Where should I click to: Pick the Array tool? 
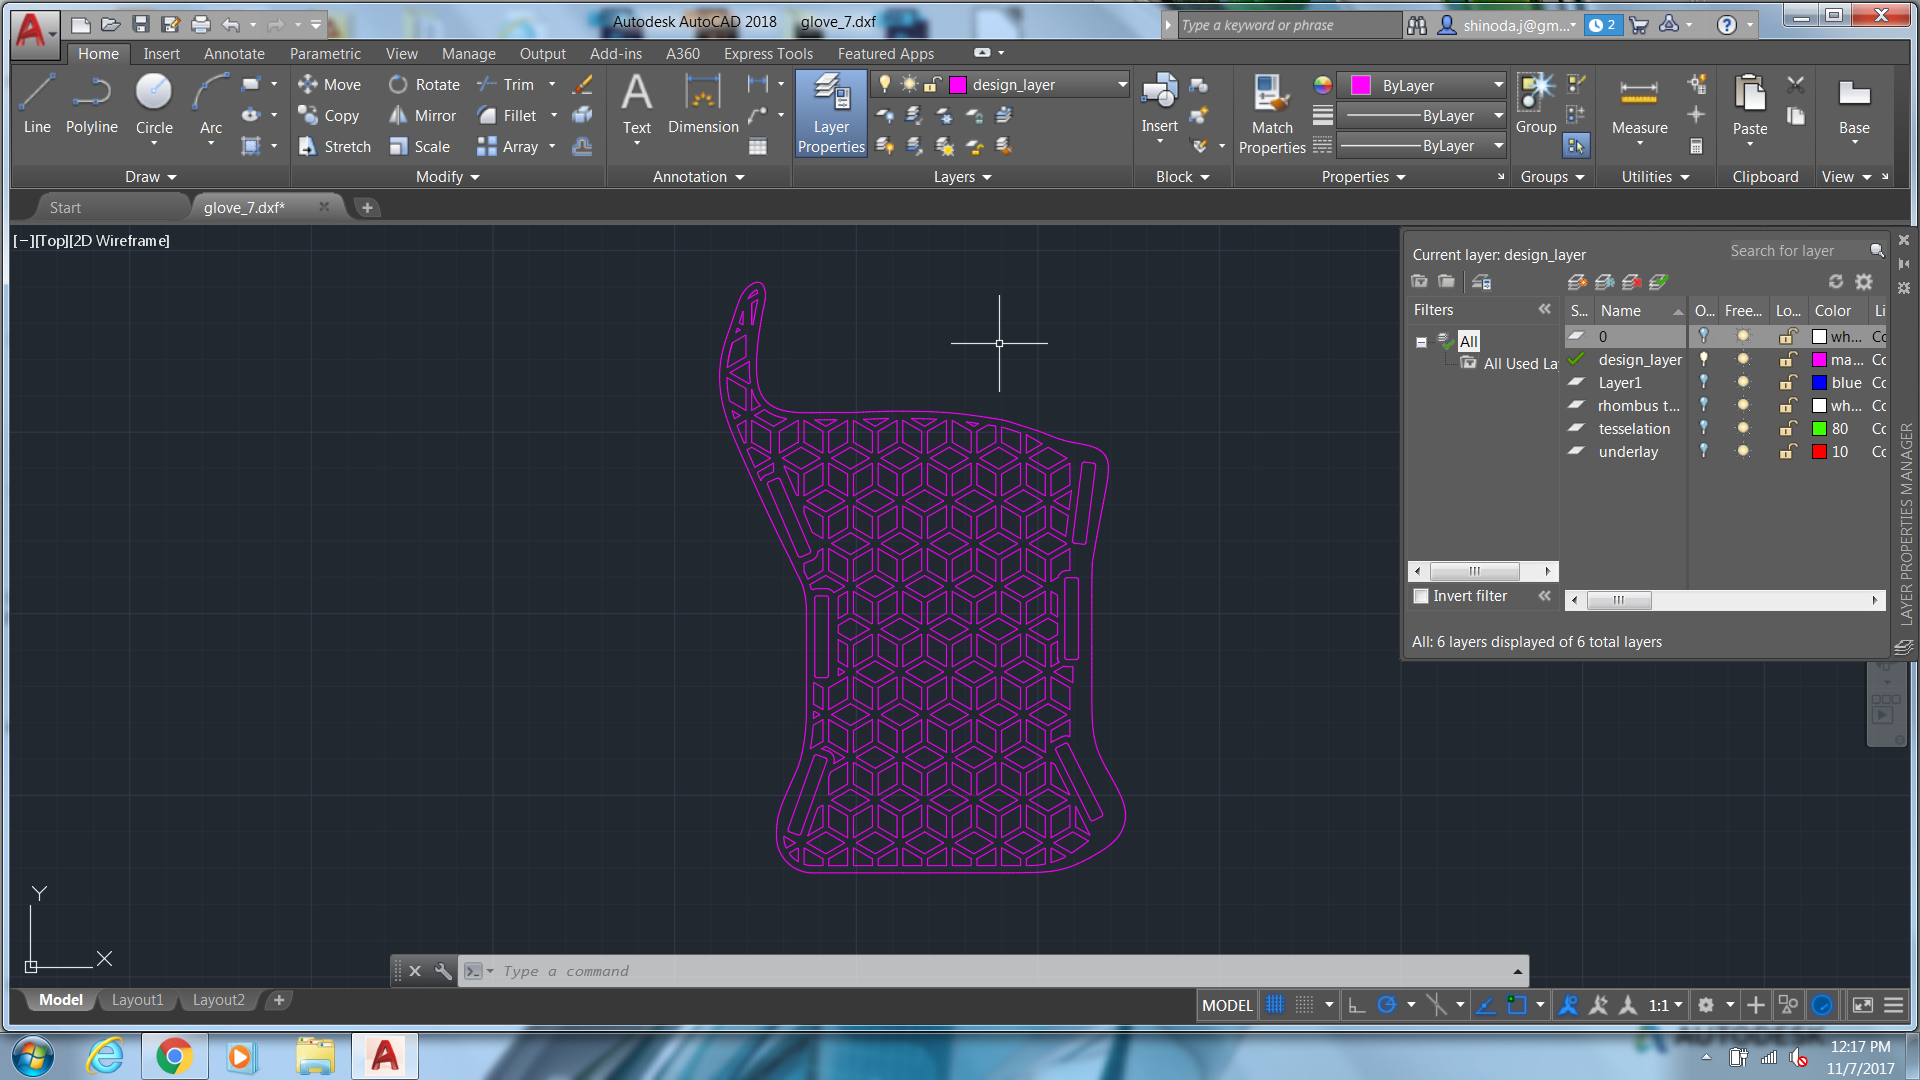click(508, 147)
